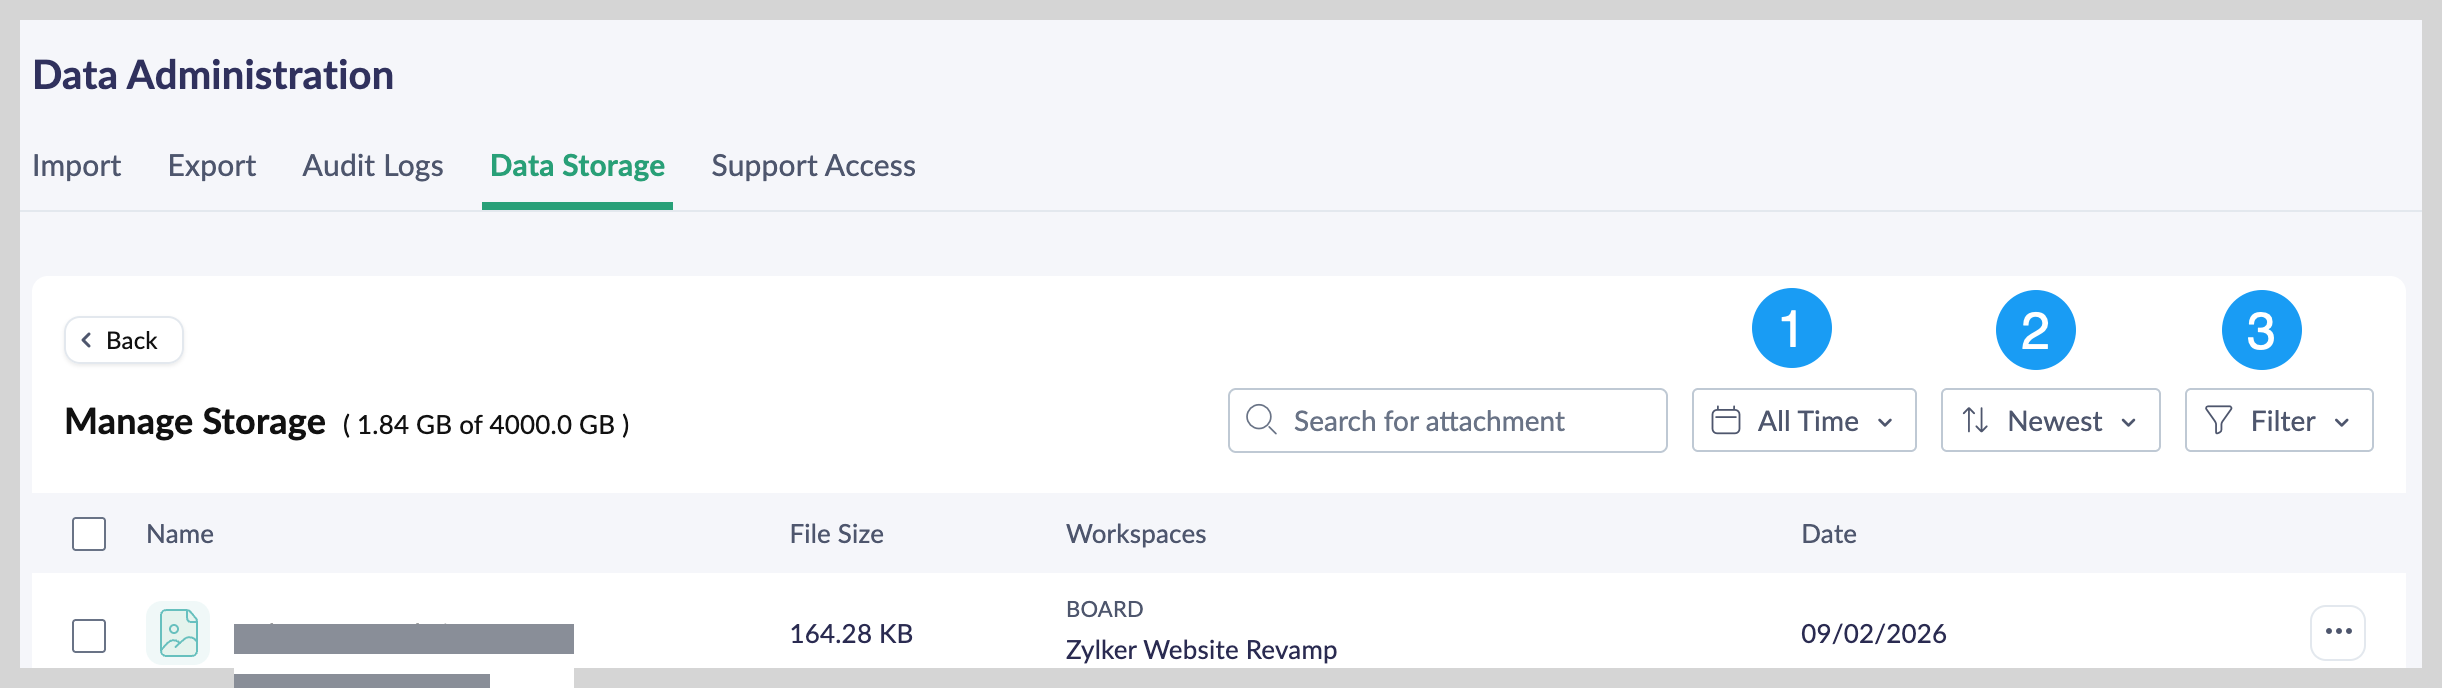Check the first attachment row checkbox
The image size is (2442, 688).
(89, 635)
